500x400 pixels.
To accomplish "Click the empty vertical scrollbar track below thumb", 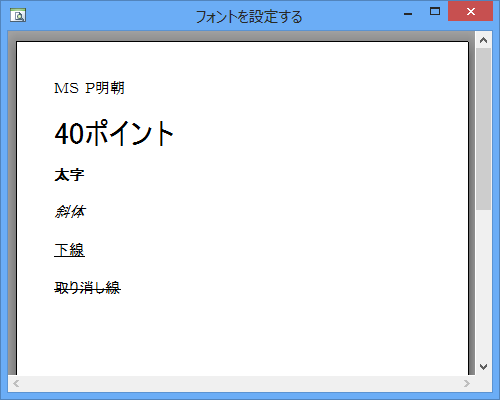I will (x=483, y=284).
